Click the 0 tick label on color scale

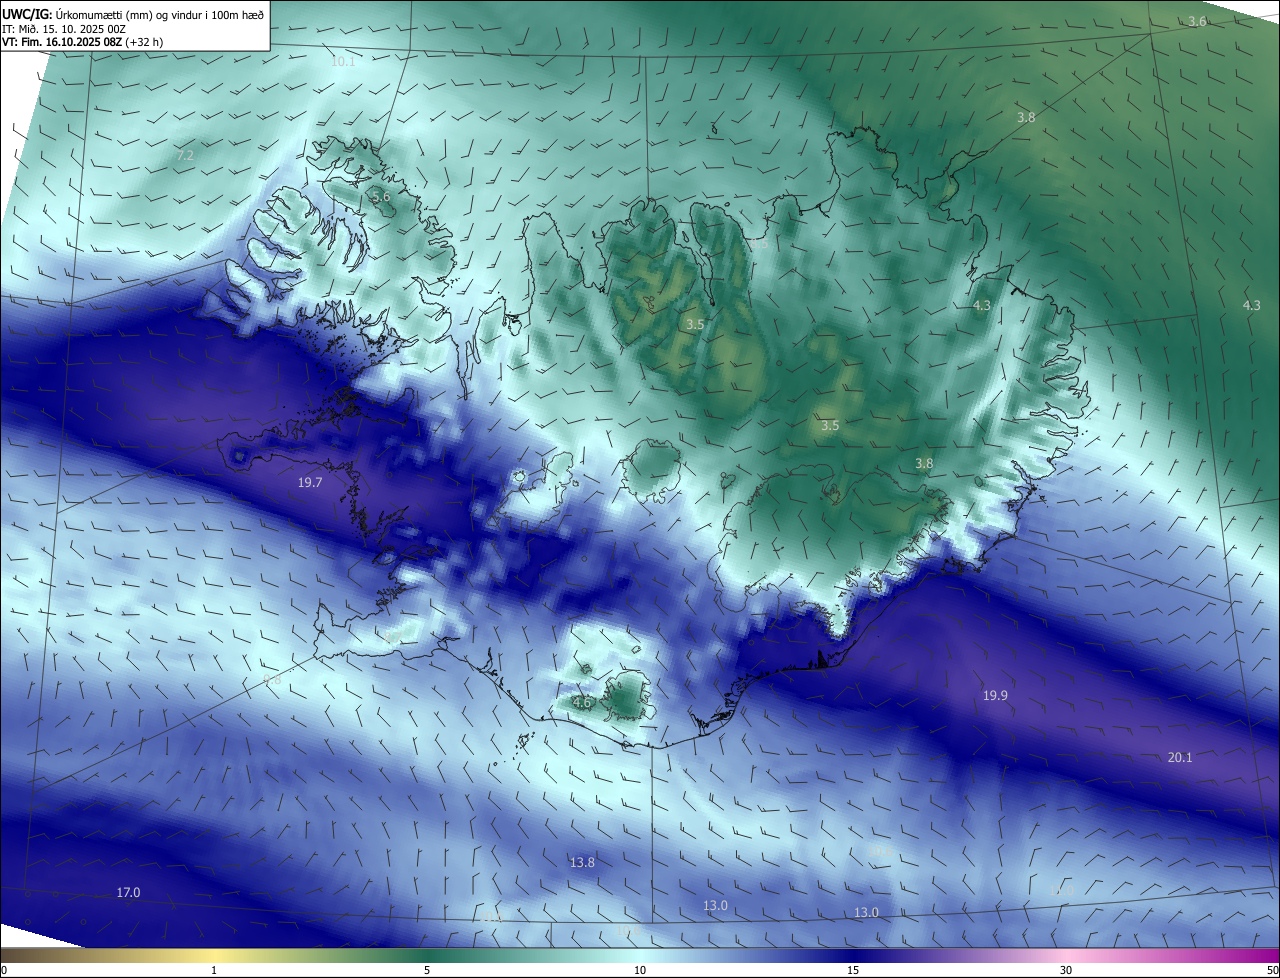click(4, 970)
